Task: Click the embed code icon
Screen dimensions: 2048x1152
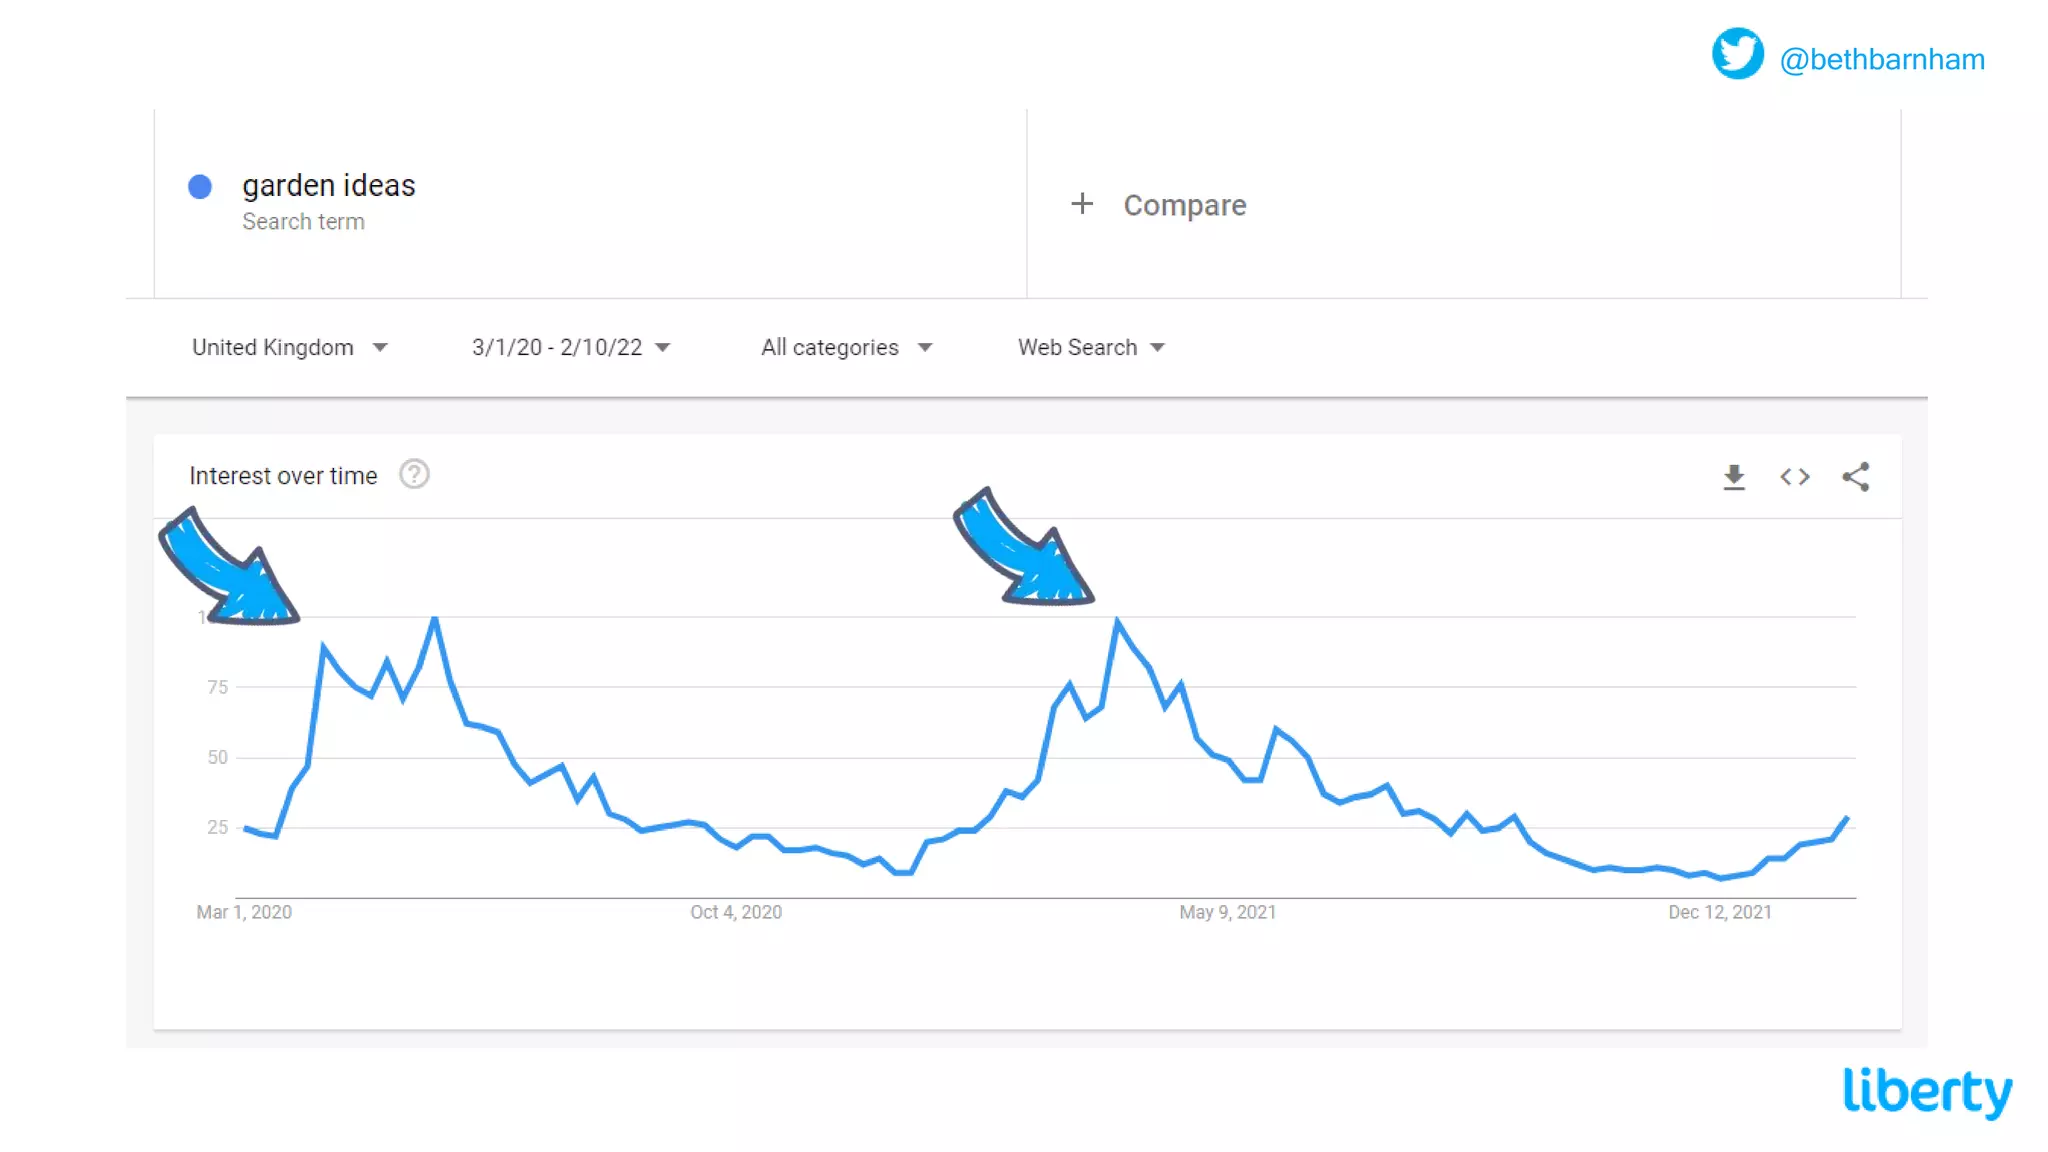Action: (x=1795, y=477)
